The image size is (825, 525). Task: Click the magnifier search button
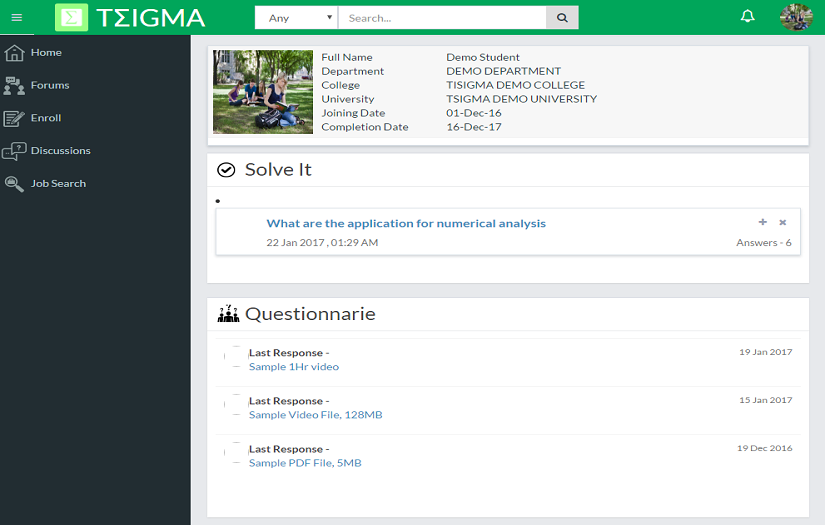tap(562, 18)
